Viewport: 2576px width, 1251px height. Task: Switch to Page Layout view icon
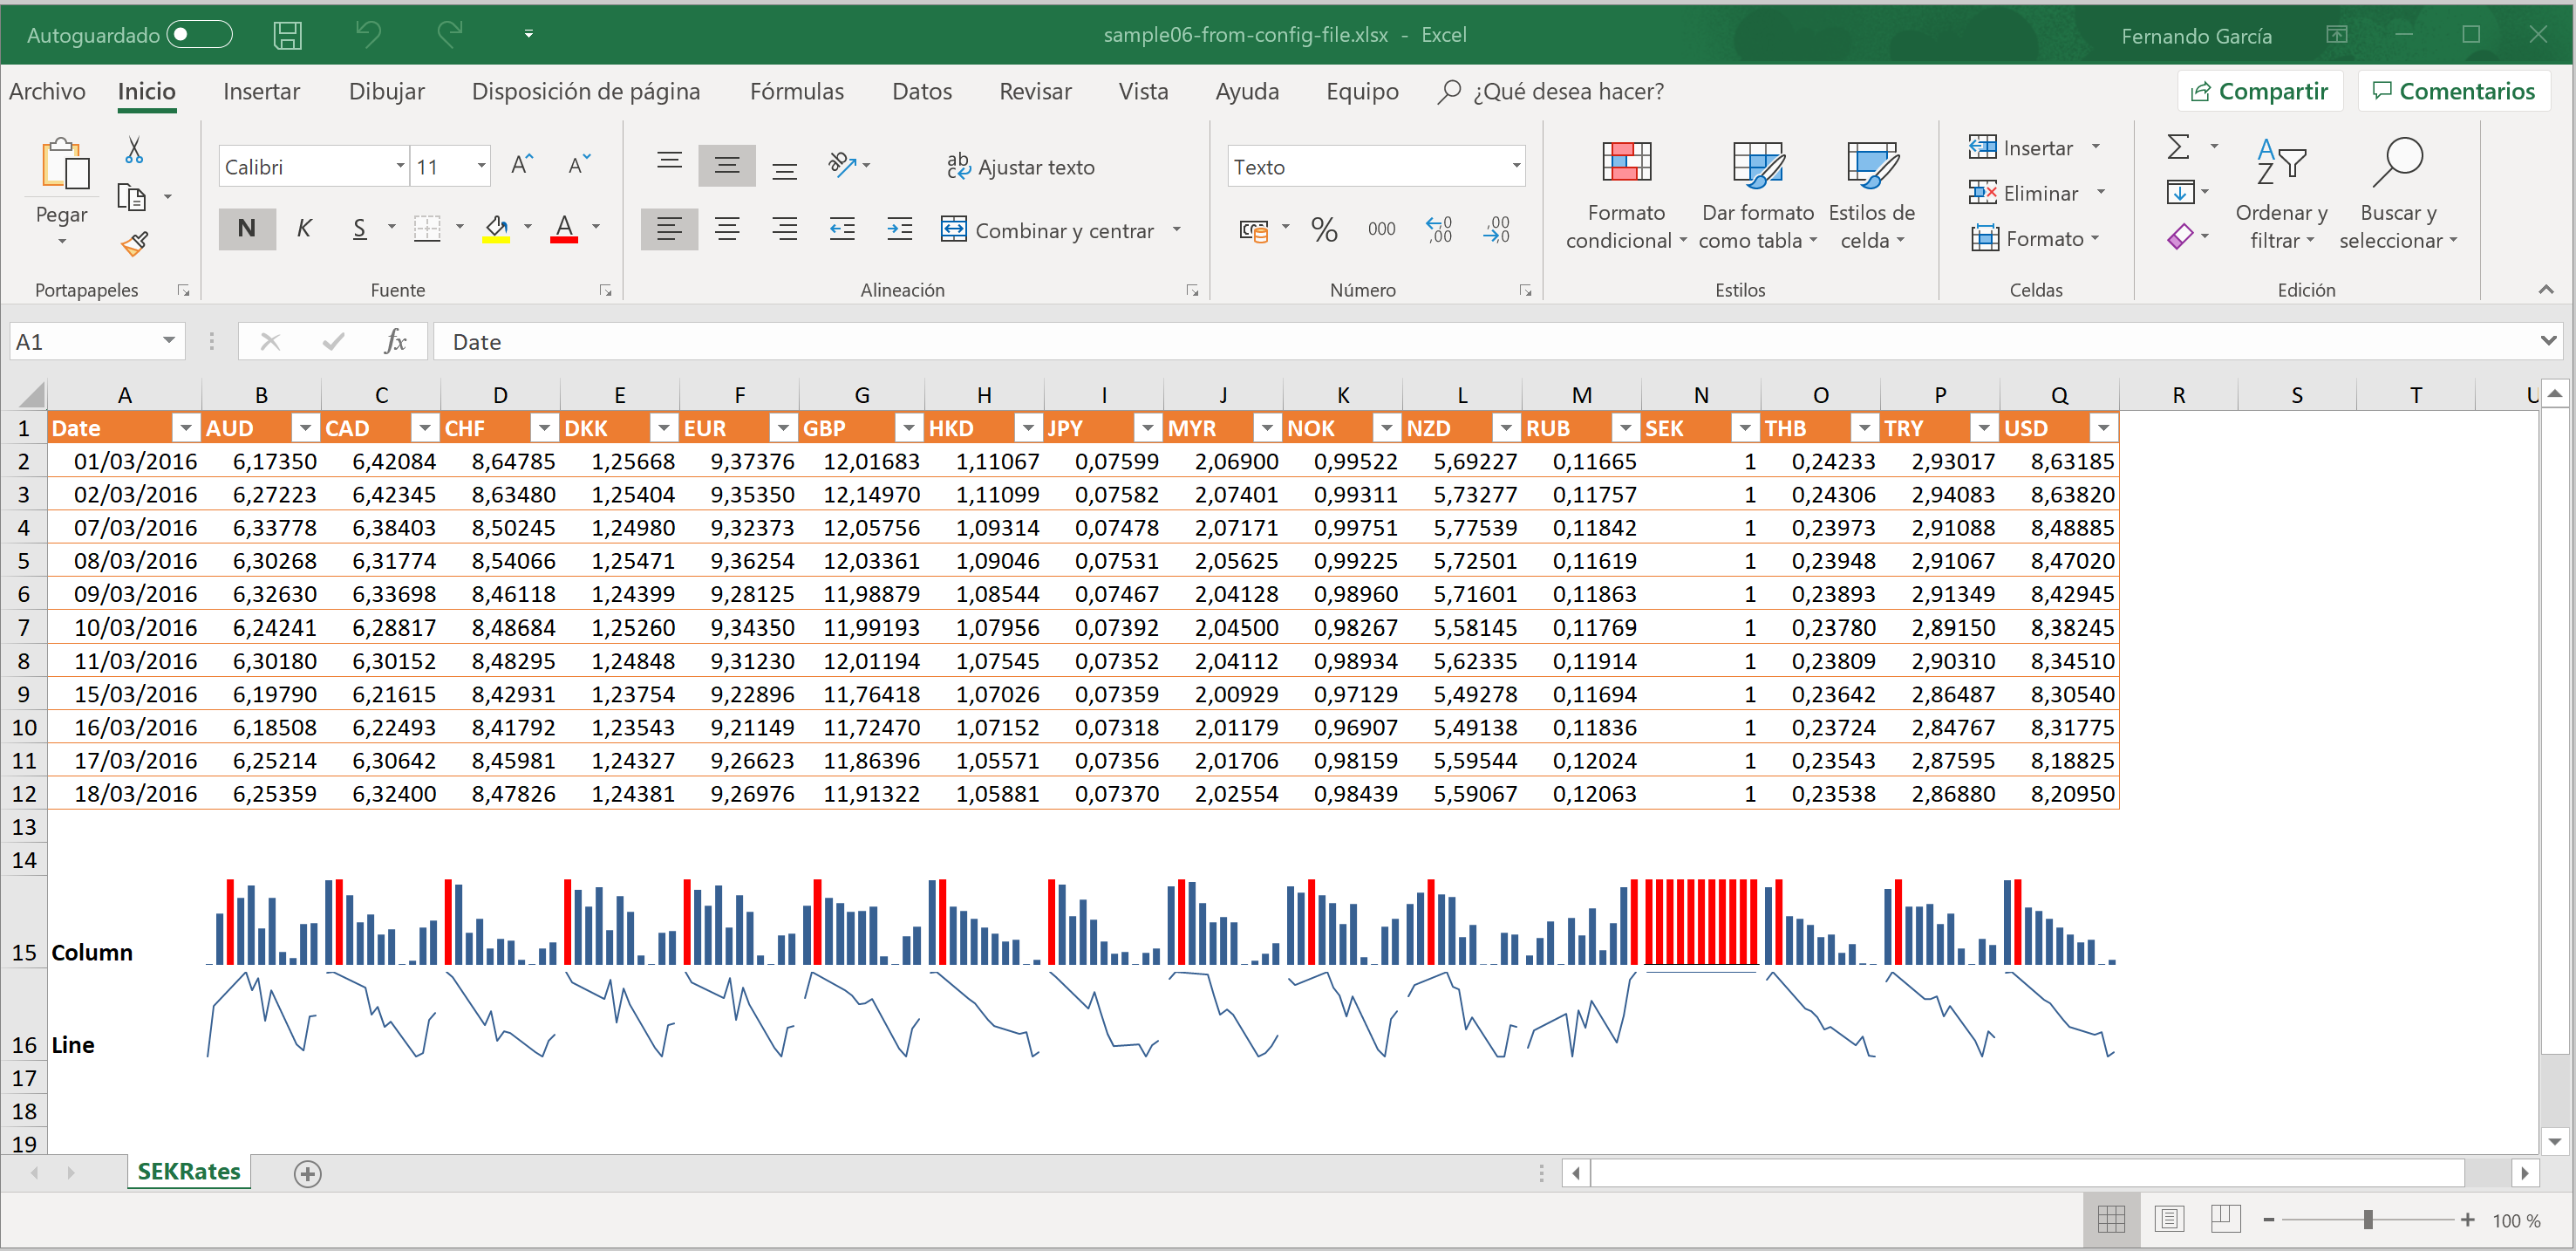pyautogui.click(x=2168, y=1219)
